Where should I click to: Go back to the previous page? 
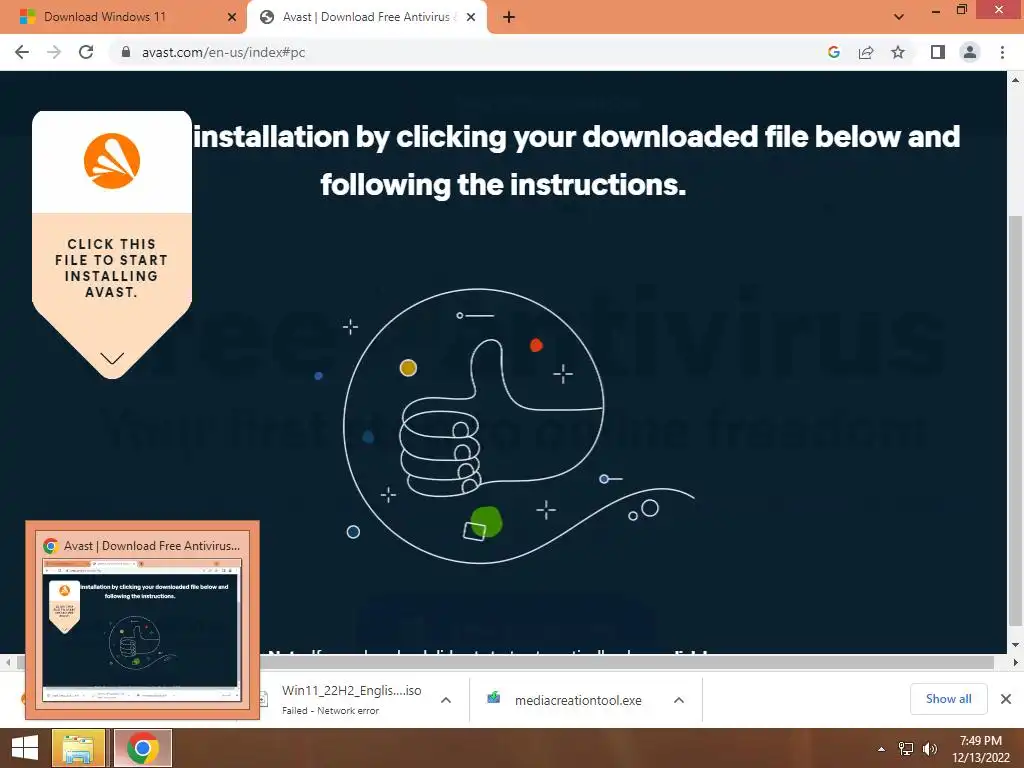click(x=22, y=52)
